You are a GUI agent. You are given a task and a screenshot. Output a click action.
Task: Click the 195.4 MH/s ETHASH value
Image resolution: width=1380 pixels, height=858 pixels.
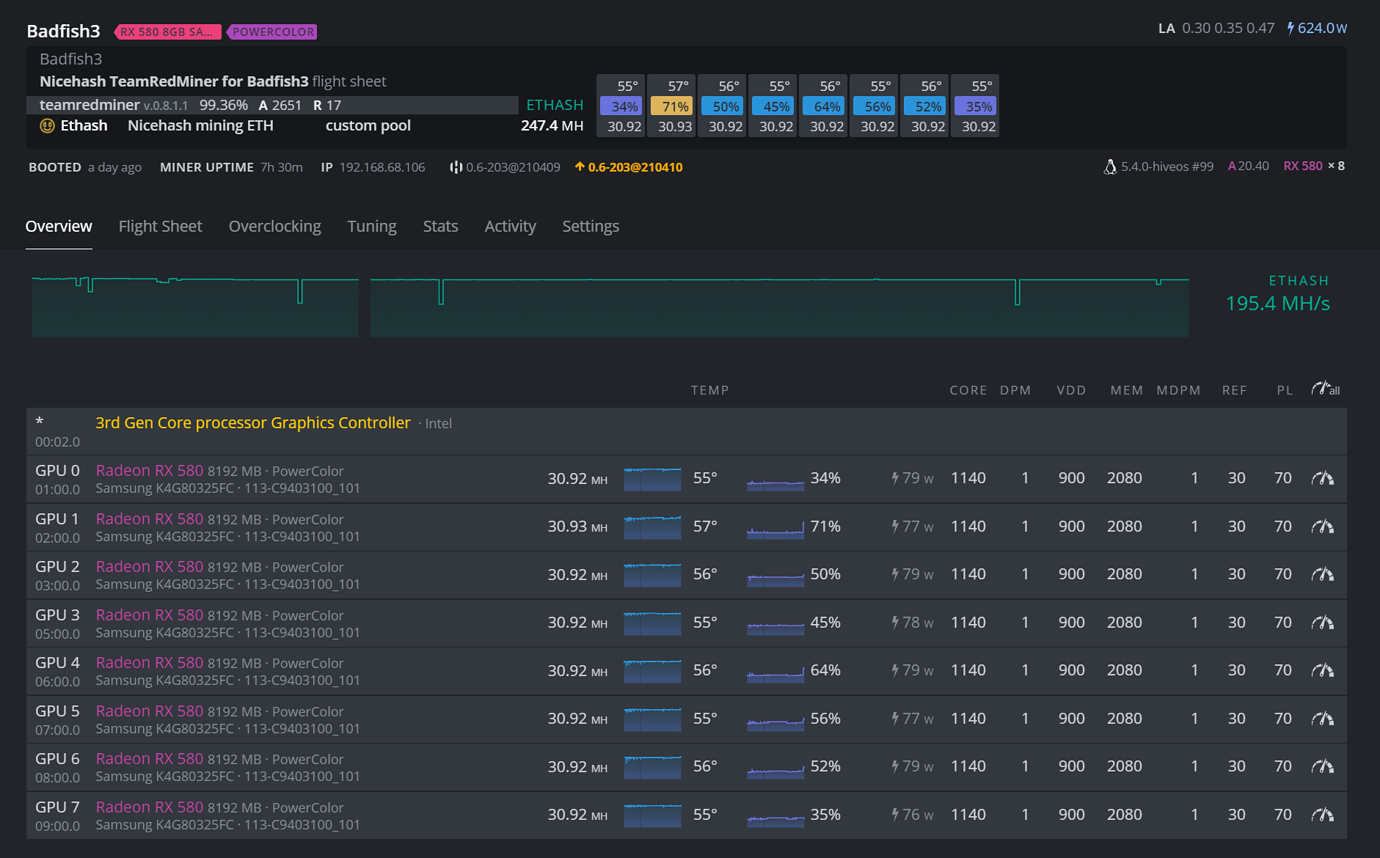click(x=1278, y=303)
